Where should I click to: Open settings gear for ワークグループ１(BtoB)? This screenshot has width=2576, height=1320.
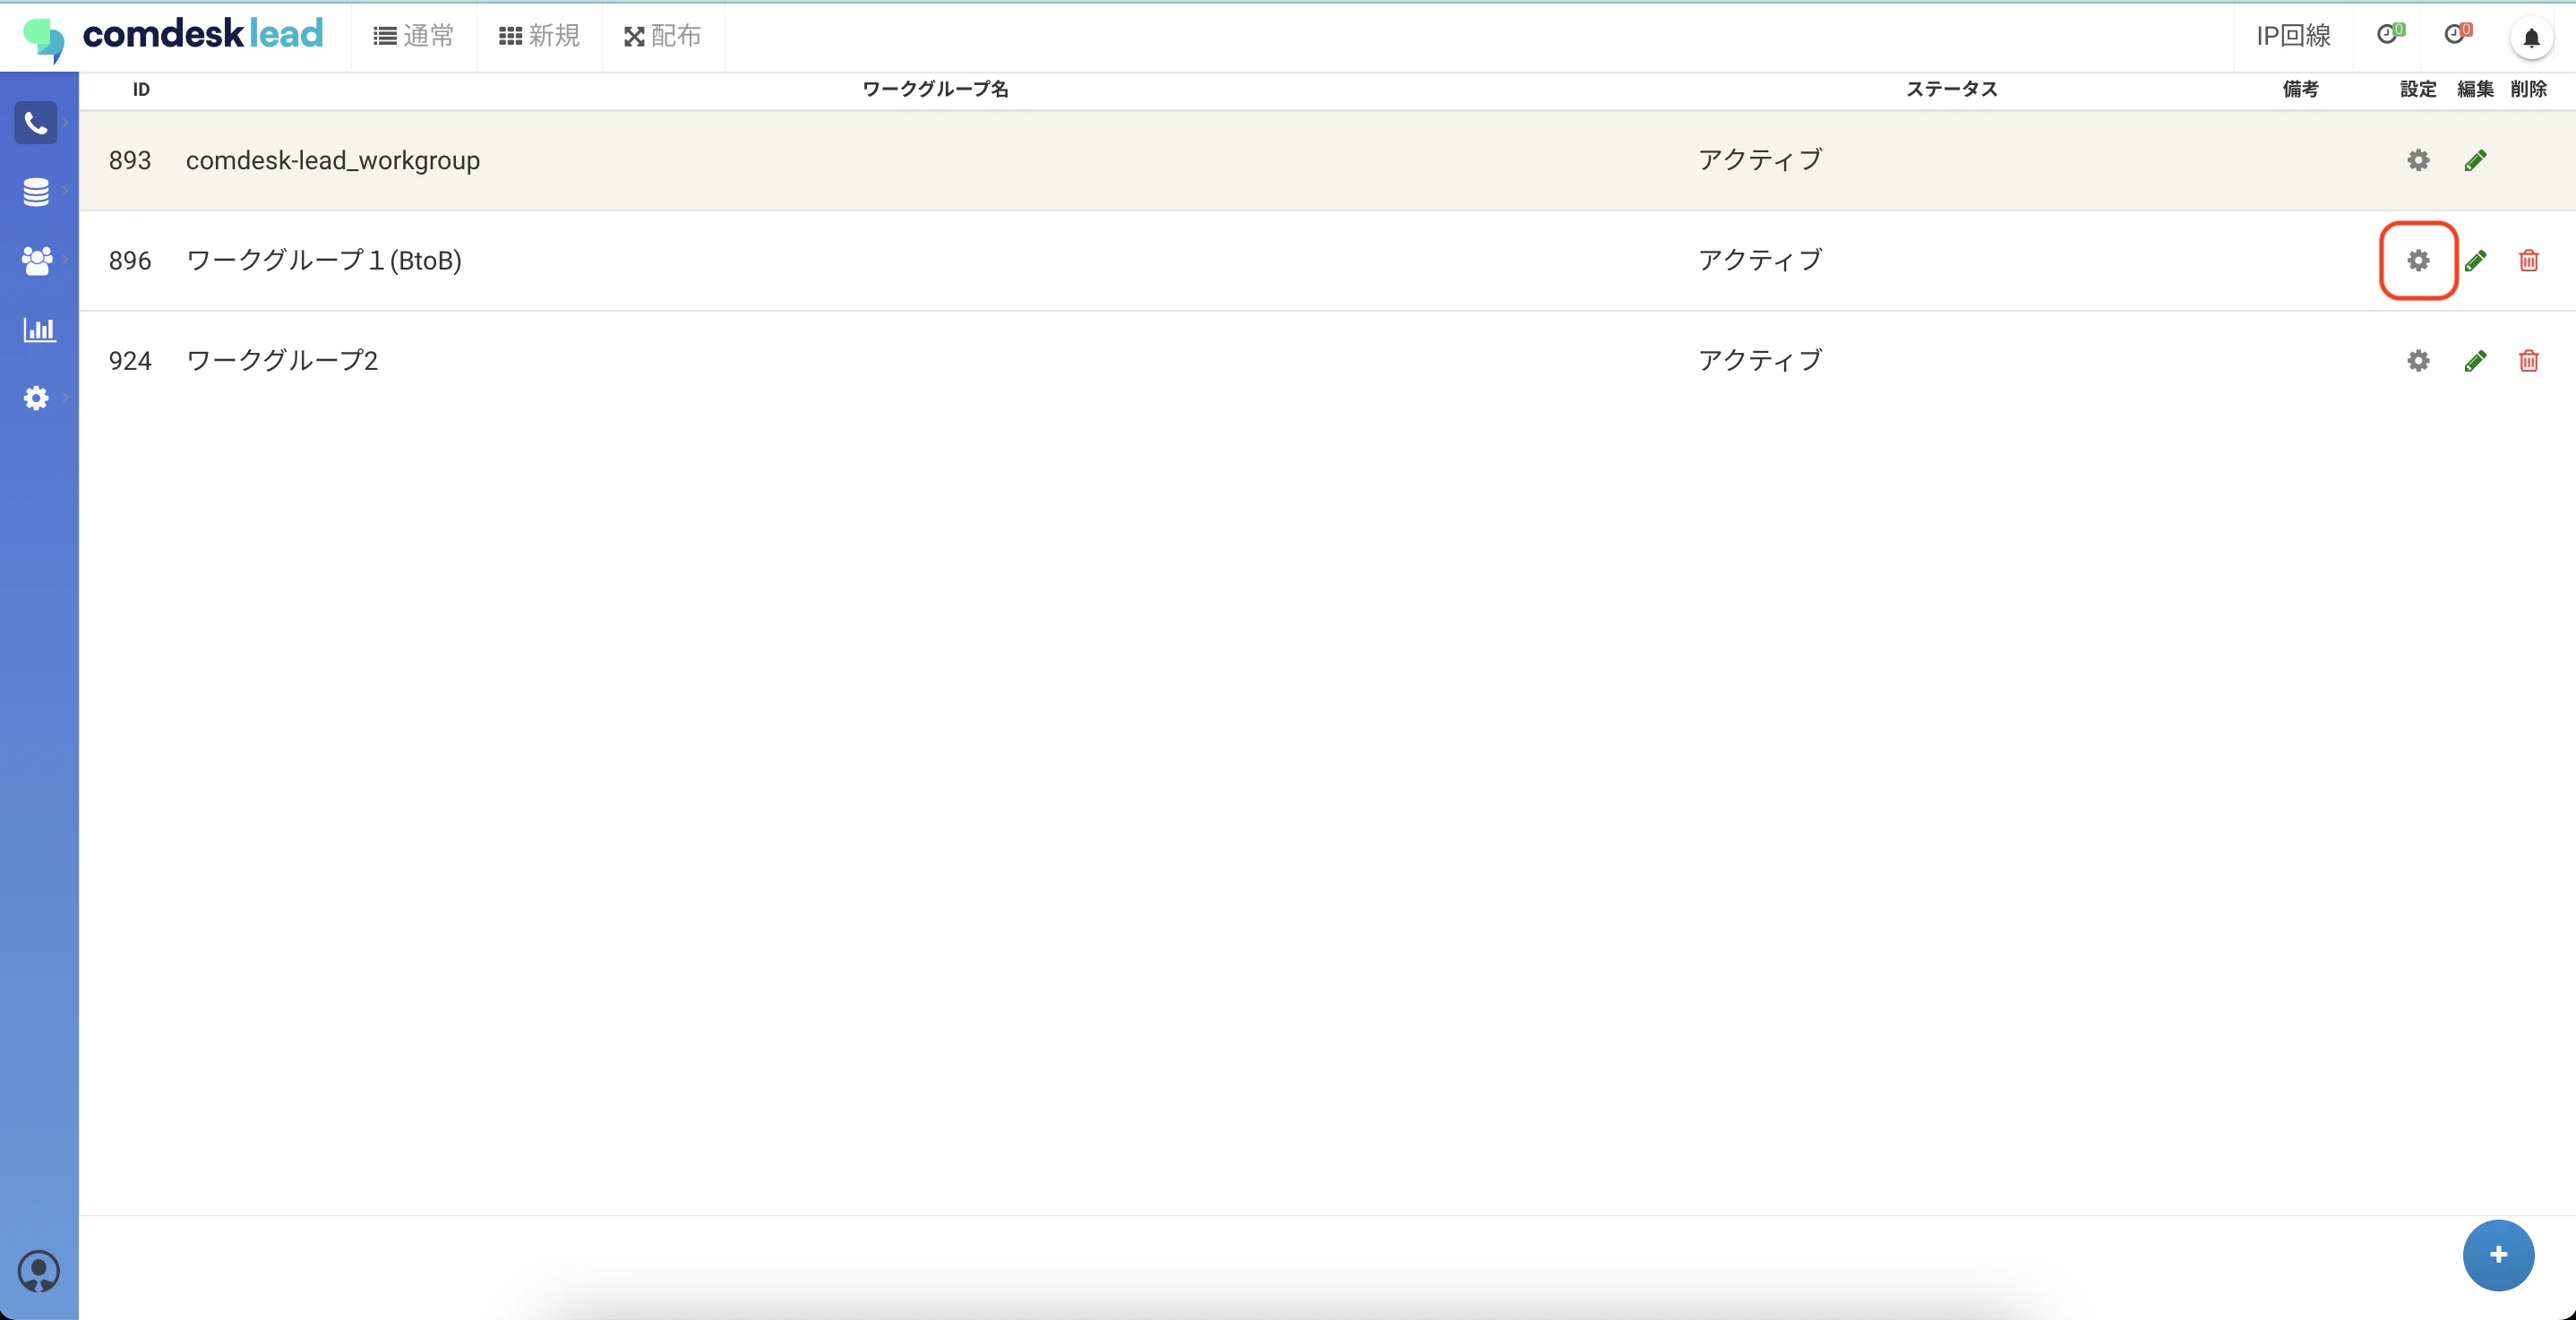tap(2418, 260)
